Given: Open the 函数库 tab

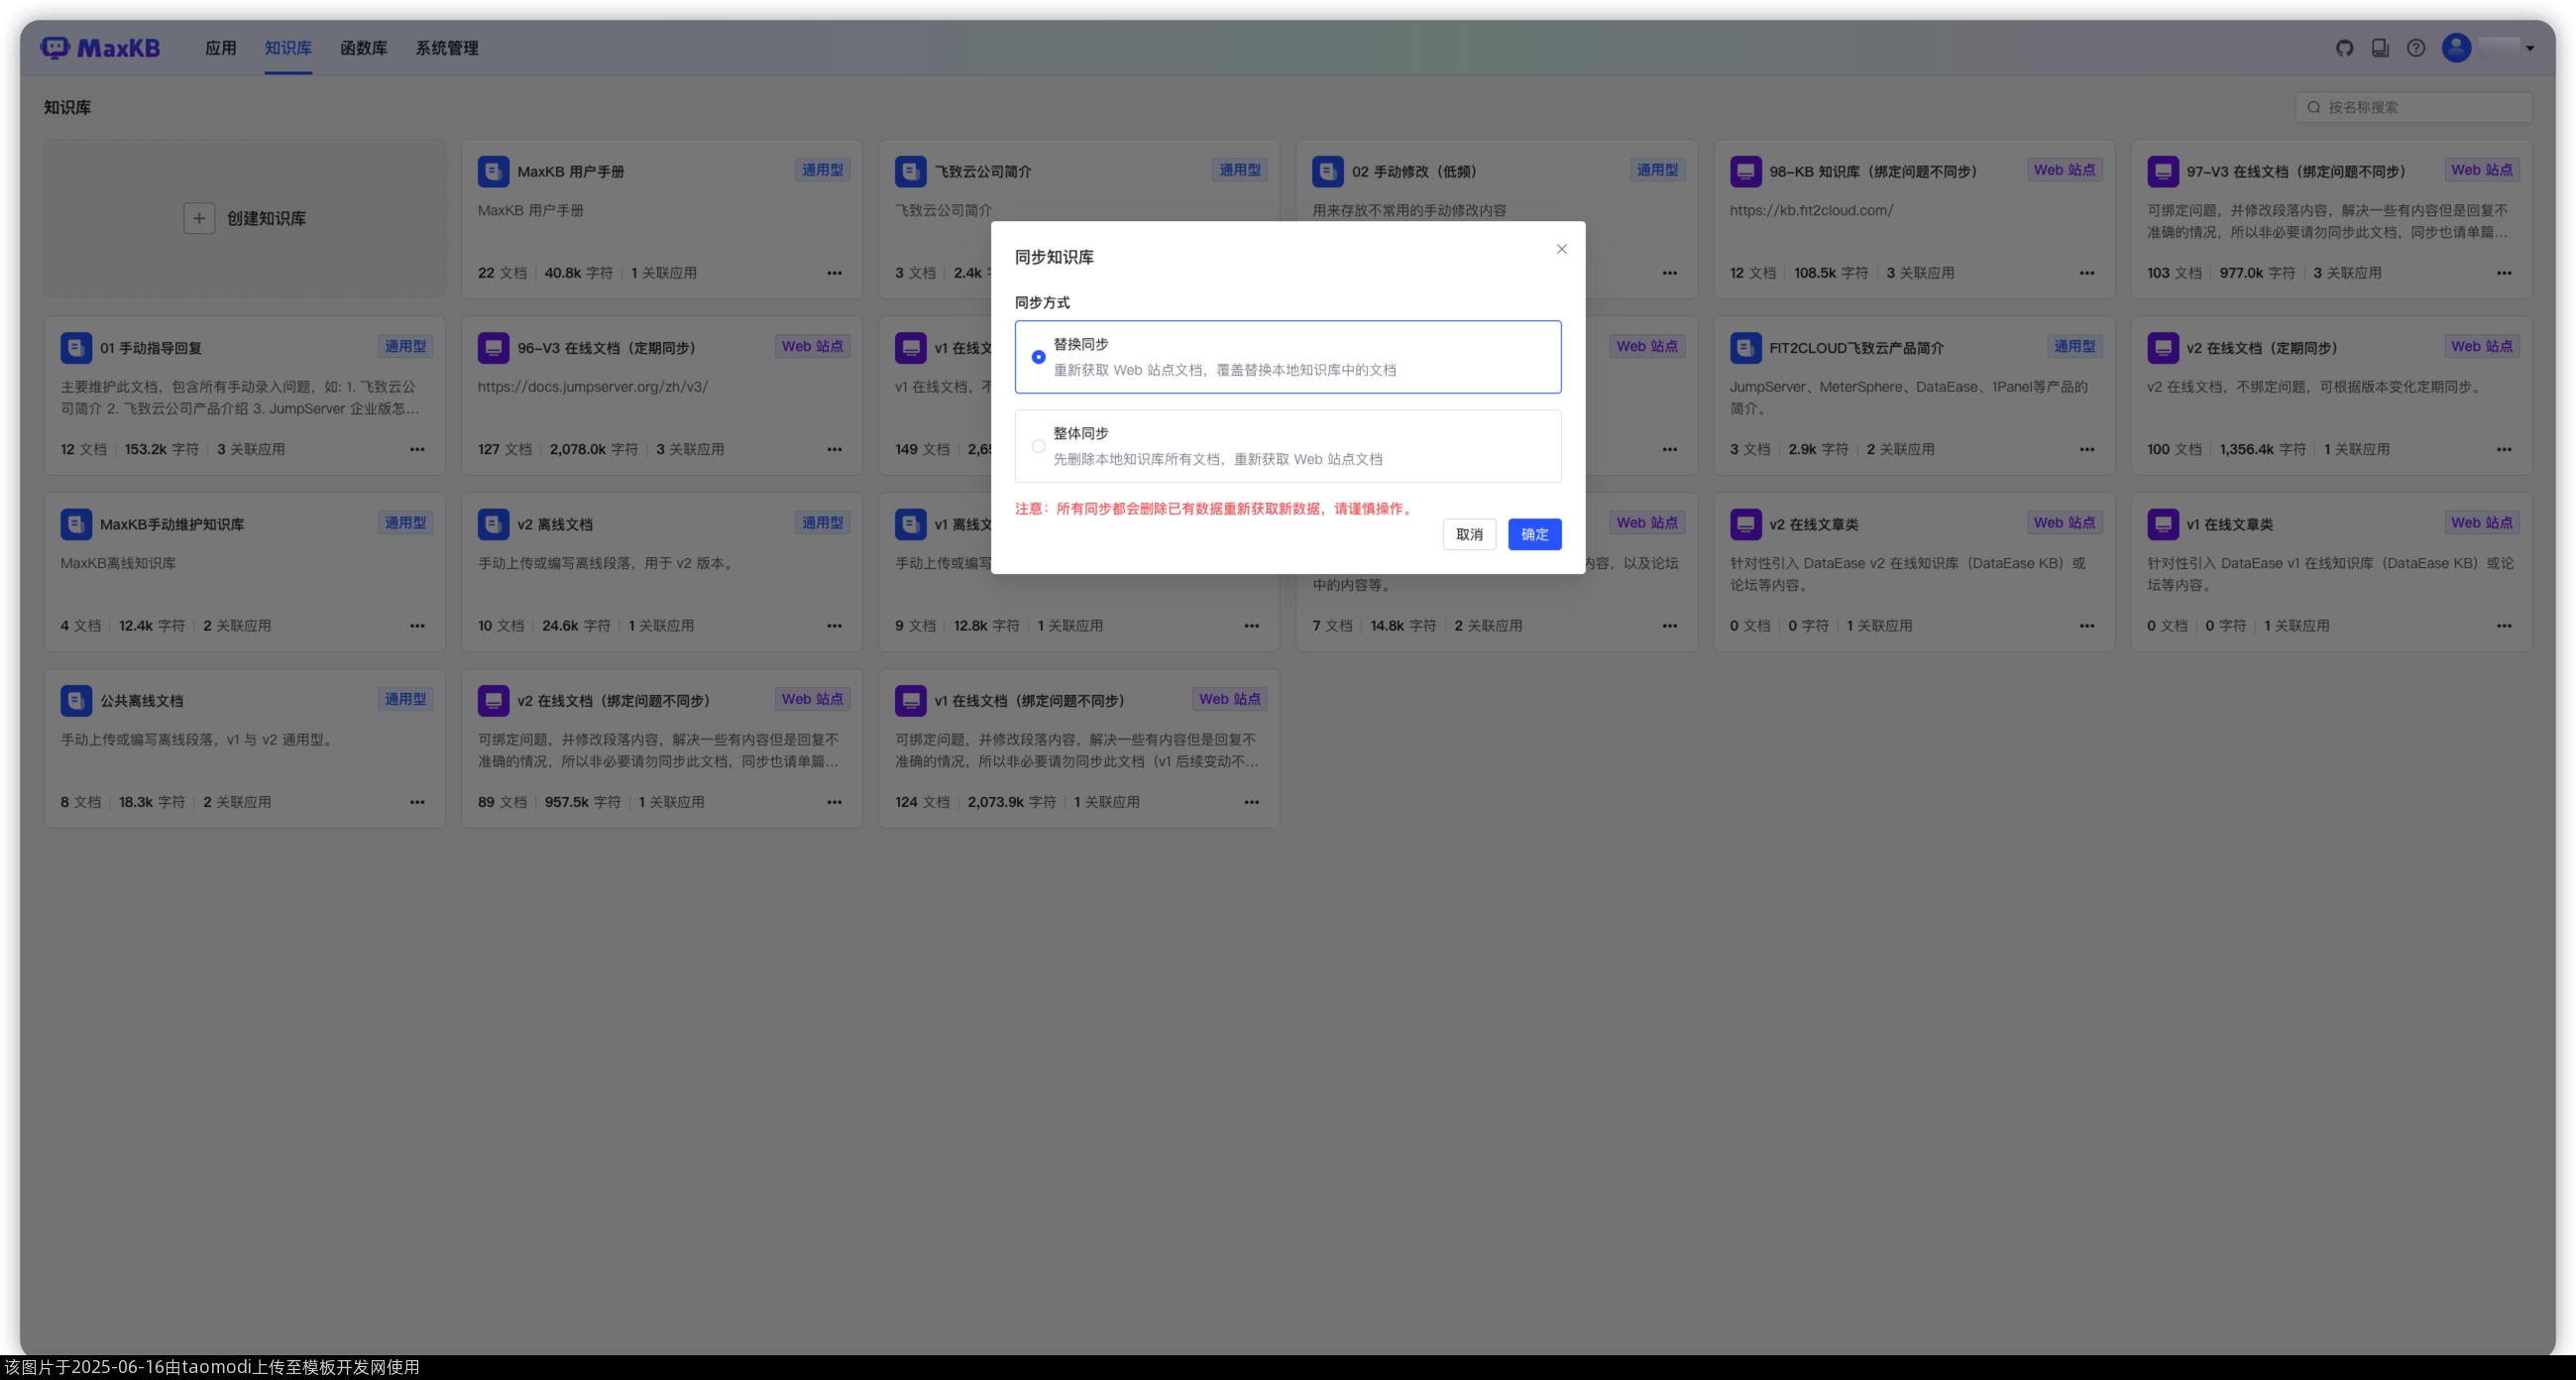Looking at the screenshot, I should click(363, 48).
